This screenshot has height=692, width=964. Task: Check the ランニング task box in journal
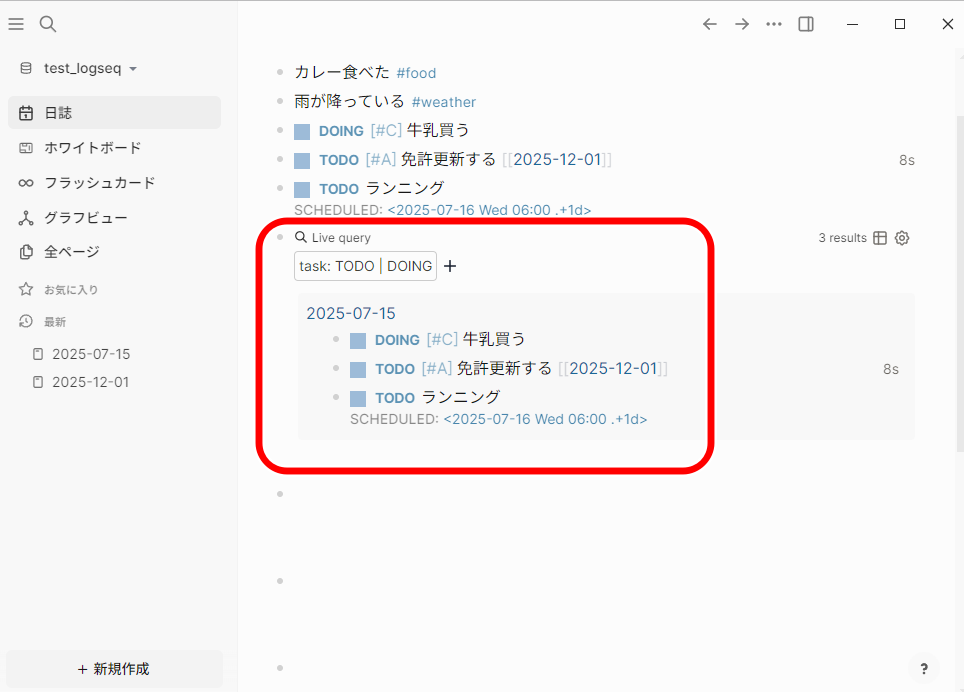click(x=302, y=189)
